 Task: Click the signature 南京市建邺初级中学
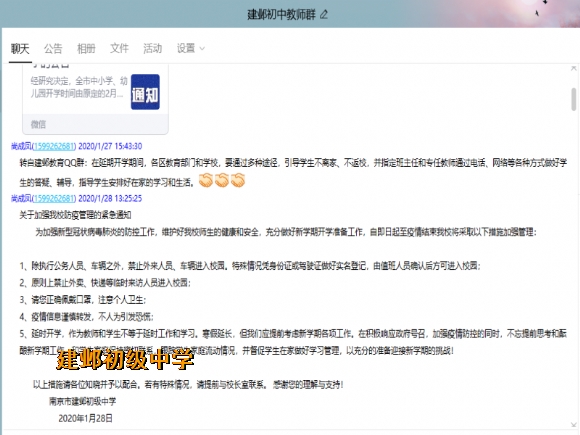82,401
